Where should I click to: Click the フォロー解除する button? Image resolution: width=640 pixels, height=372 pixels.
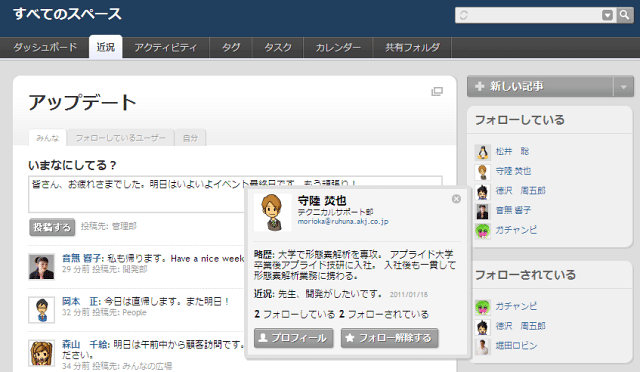[x=389, y=338]
